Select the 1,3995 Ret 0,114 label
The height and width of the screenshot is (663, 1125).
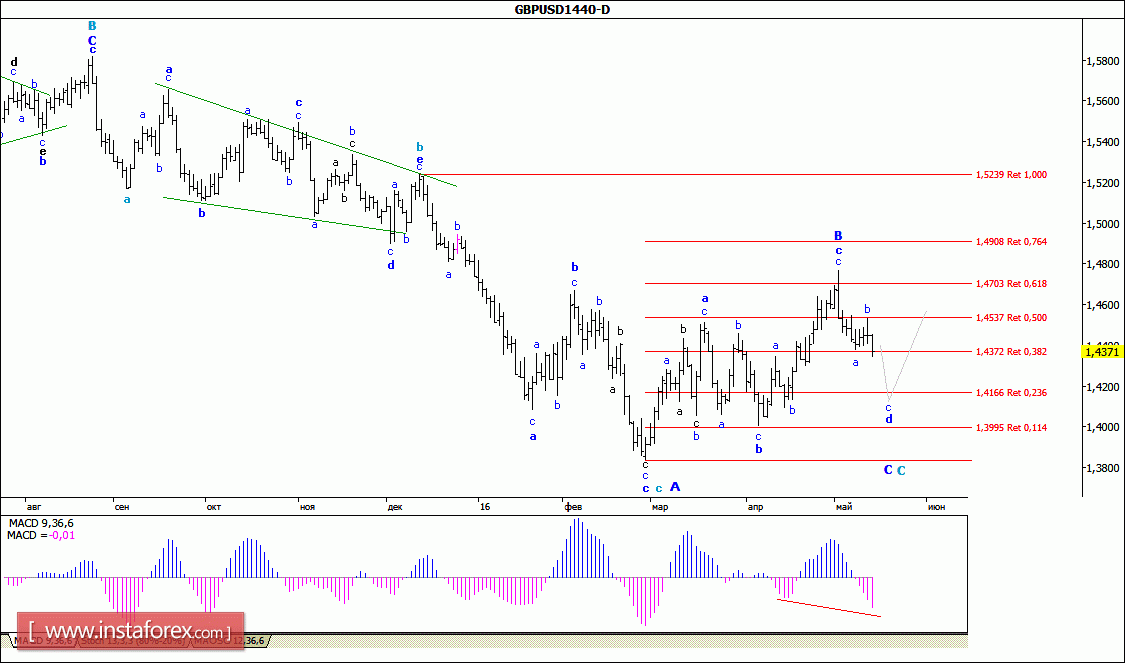(x=1011, y=428)
